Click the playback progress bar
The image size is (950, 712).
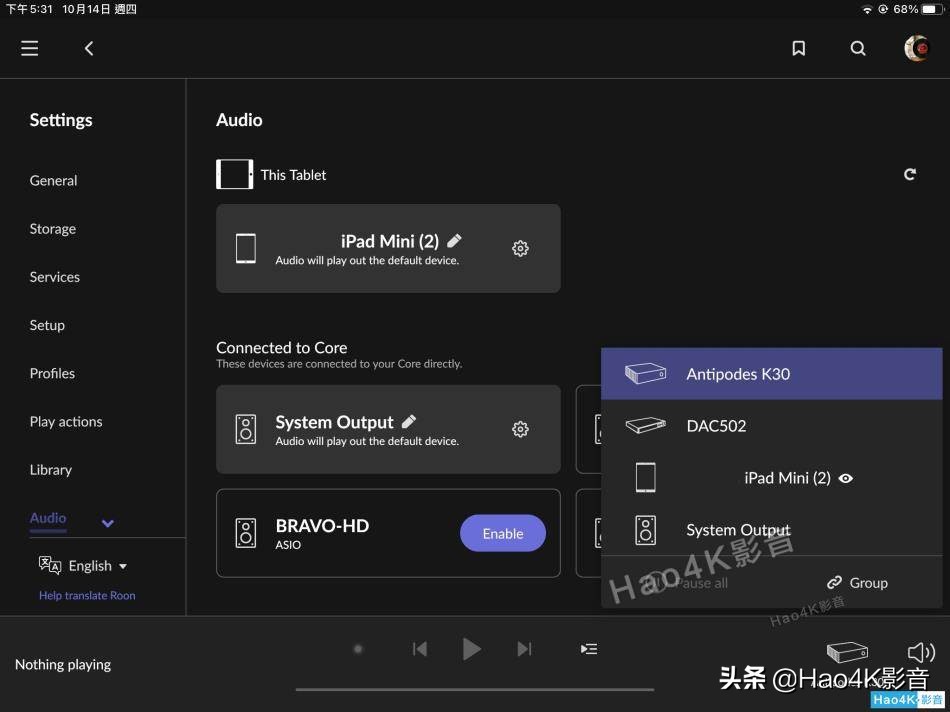pos(475,687)
